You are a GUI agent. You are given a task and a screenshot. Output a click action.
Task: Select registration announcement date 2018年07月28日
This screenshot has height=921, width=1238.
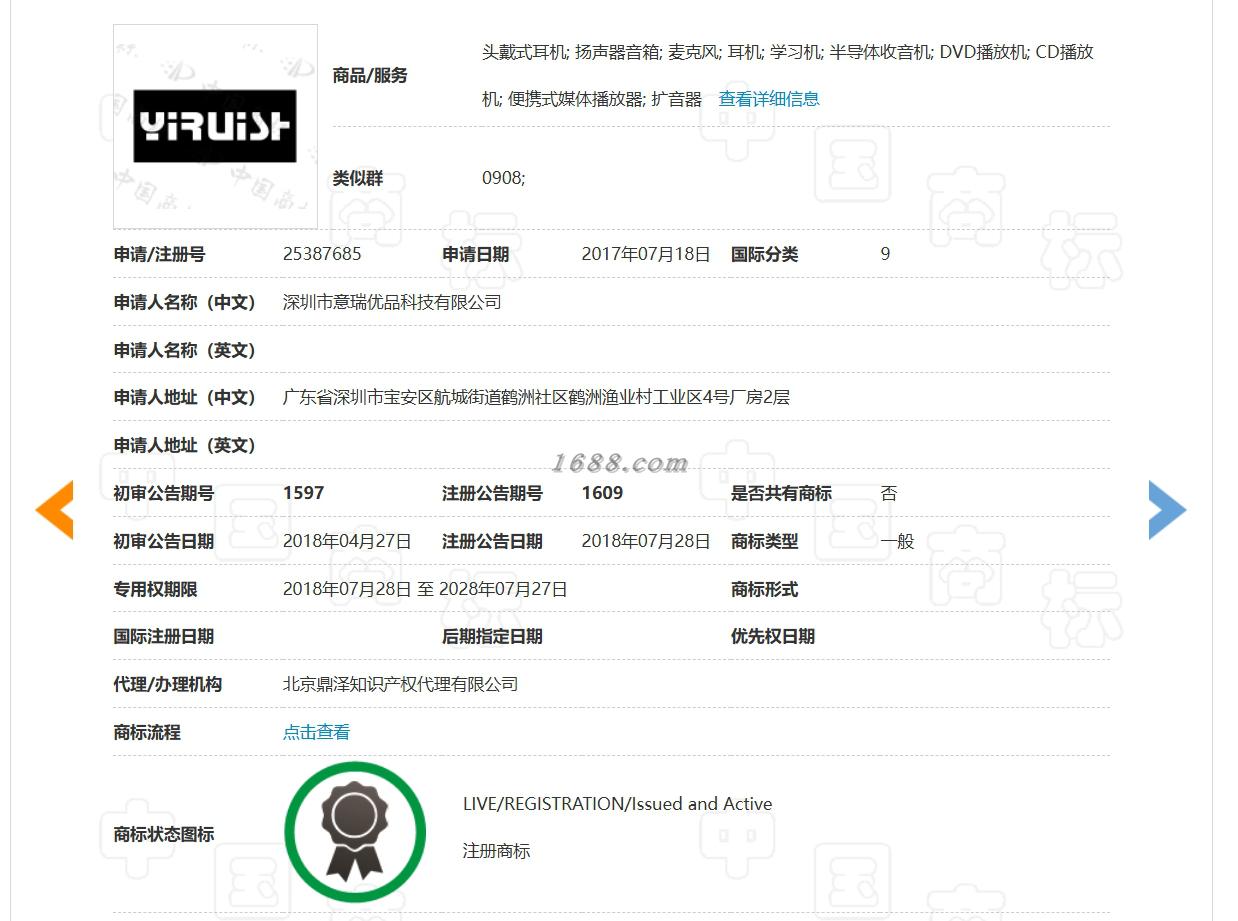coord(646,541)
